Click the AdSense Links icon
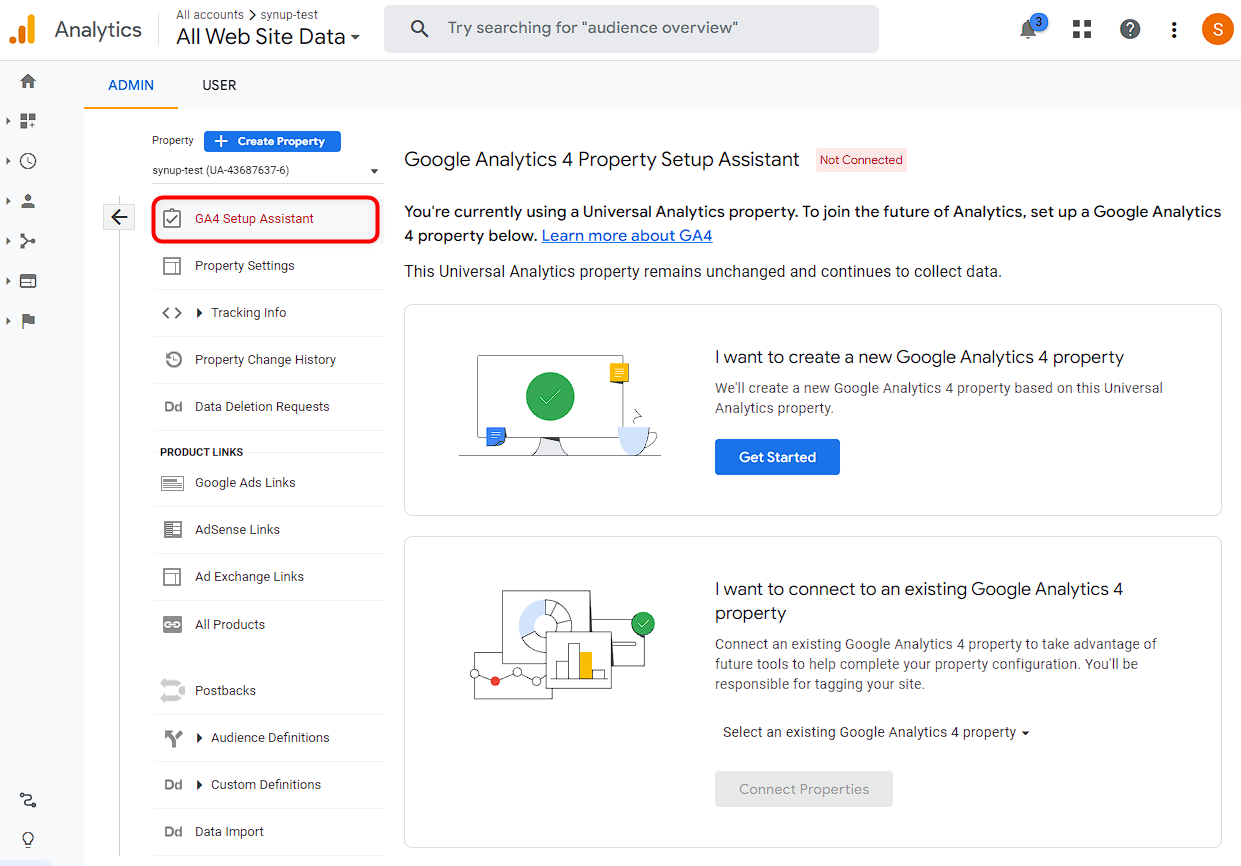This screenshot has height=866, width=1241. point(172,530)
